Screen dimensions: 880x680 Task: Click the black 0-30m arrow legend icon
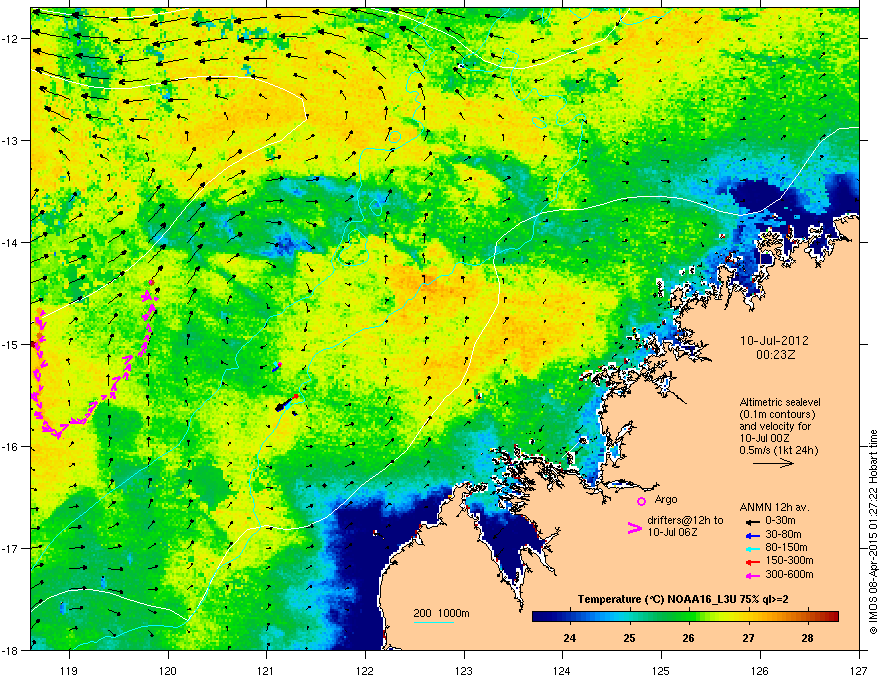tap(753, 521)
